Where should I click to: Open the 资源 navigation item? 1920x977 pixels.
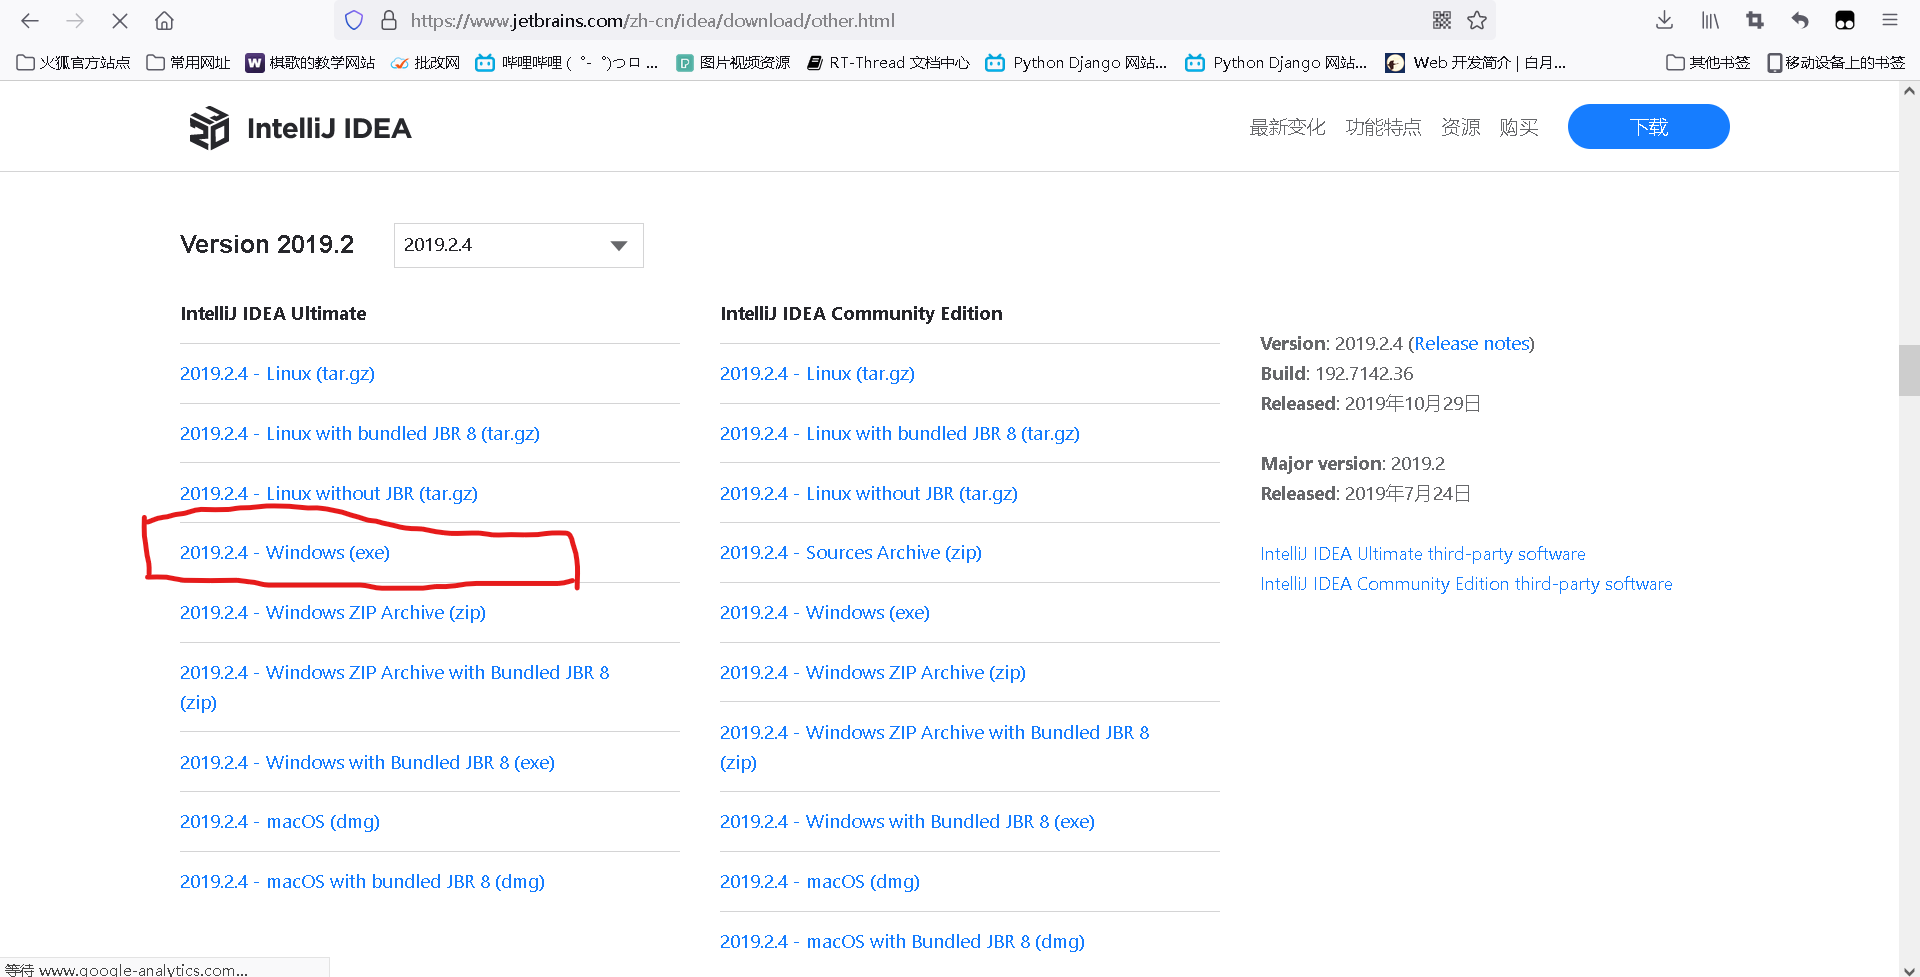point(1460,127)
